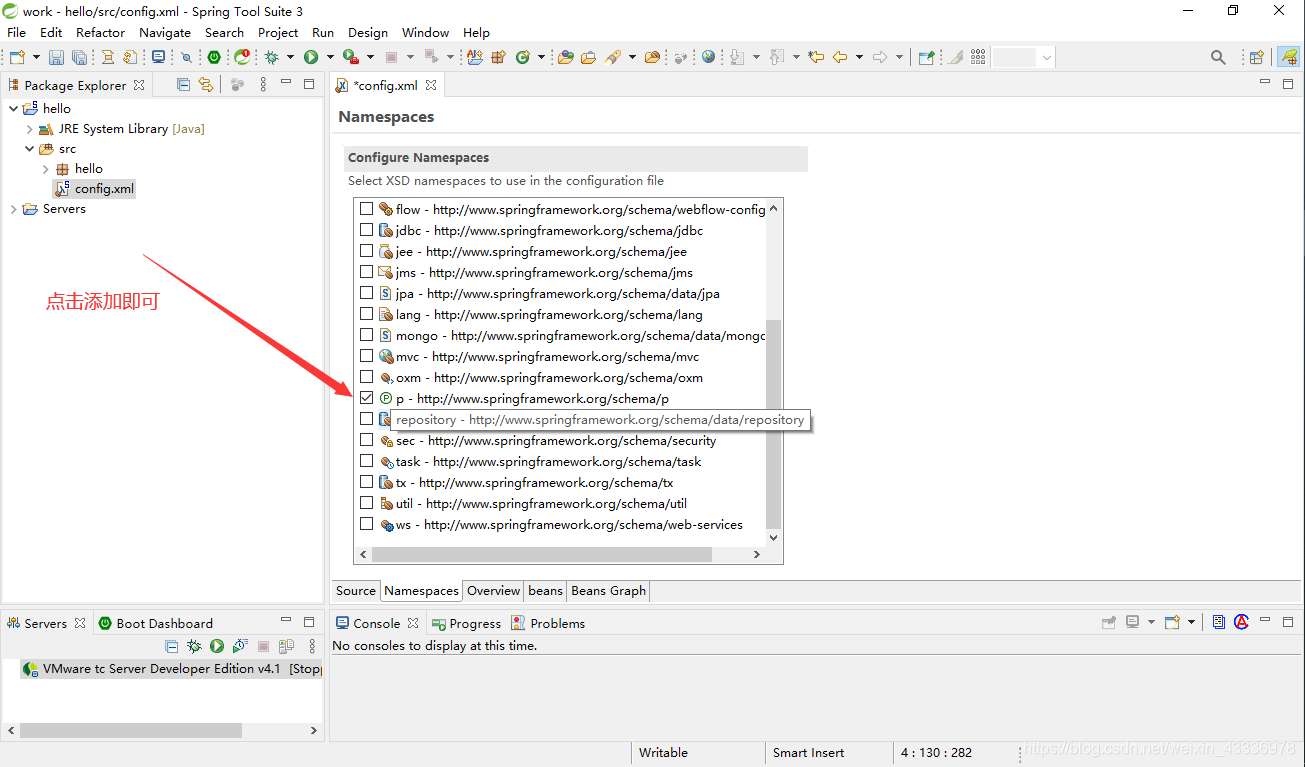The image size is (1305, 767).
Task: Open the Project menu
Action: tap(278, 32)
